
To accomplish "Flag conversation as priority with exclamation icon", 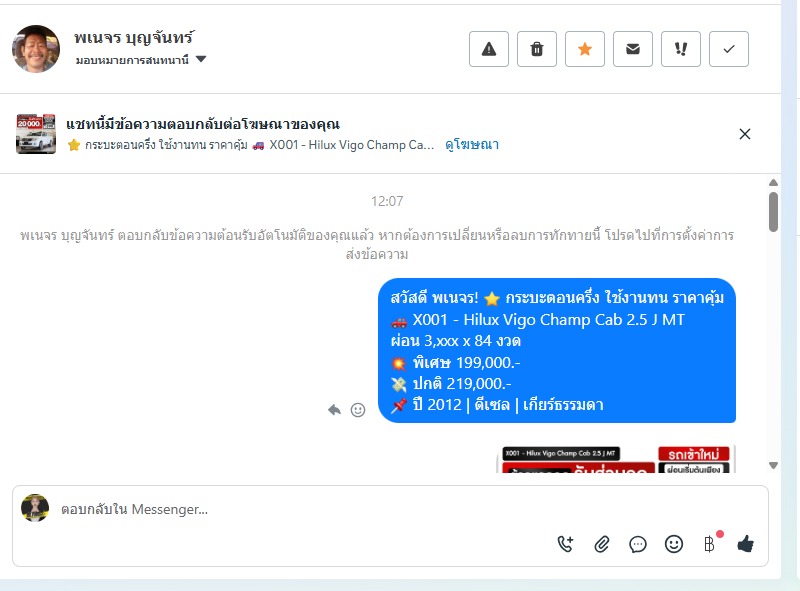I will click(681, 49).
